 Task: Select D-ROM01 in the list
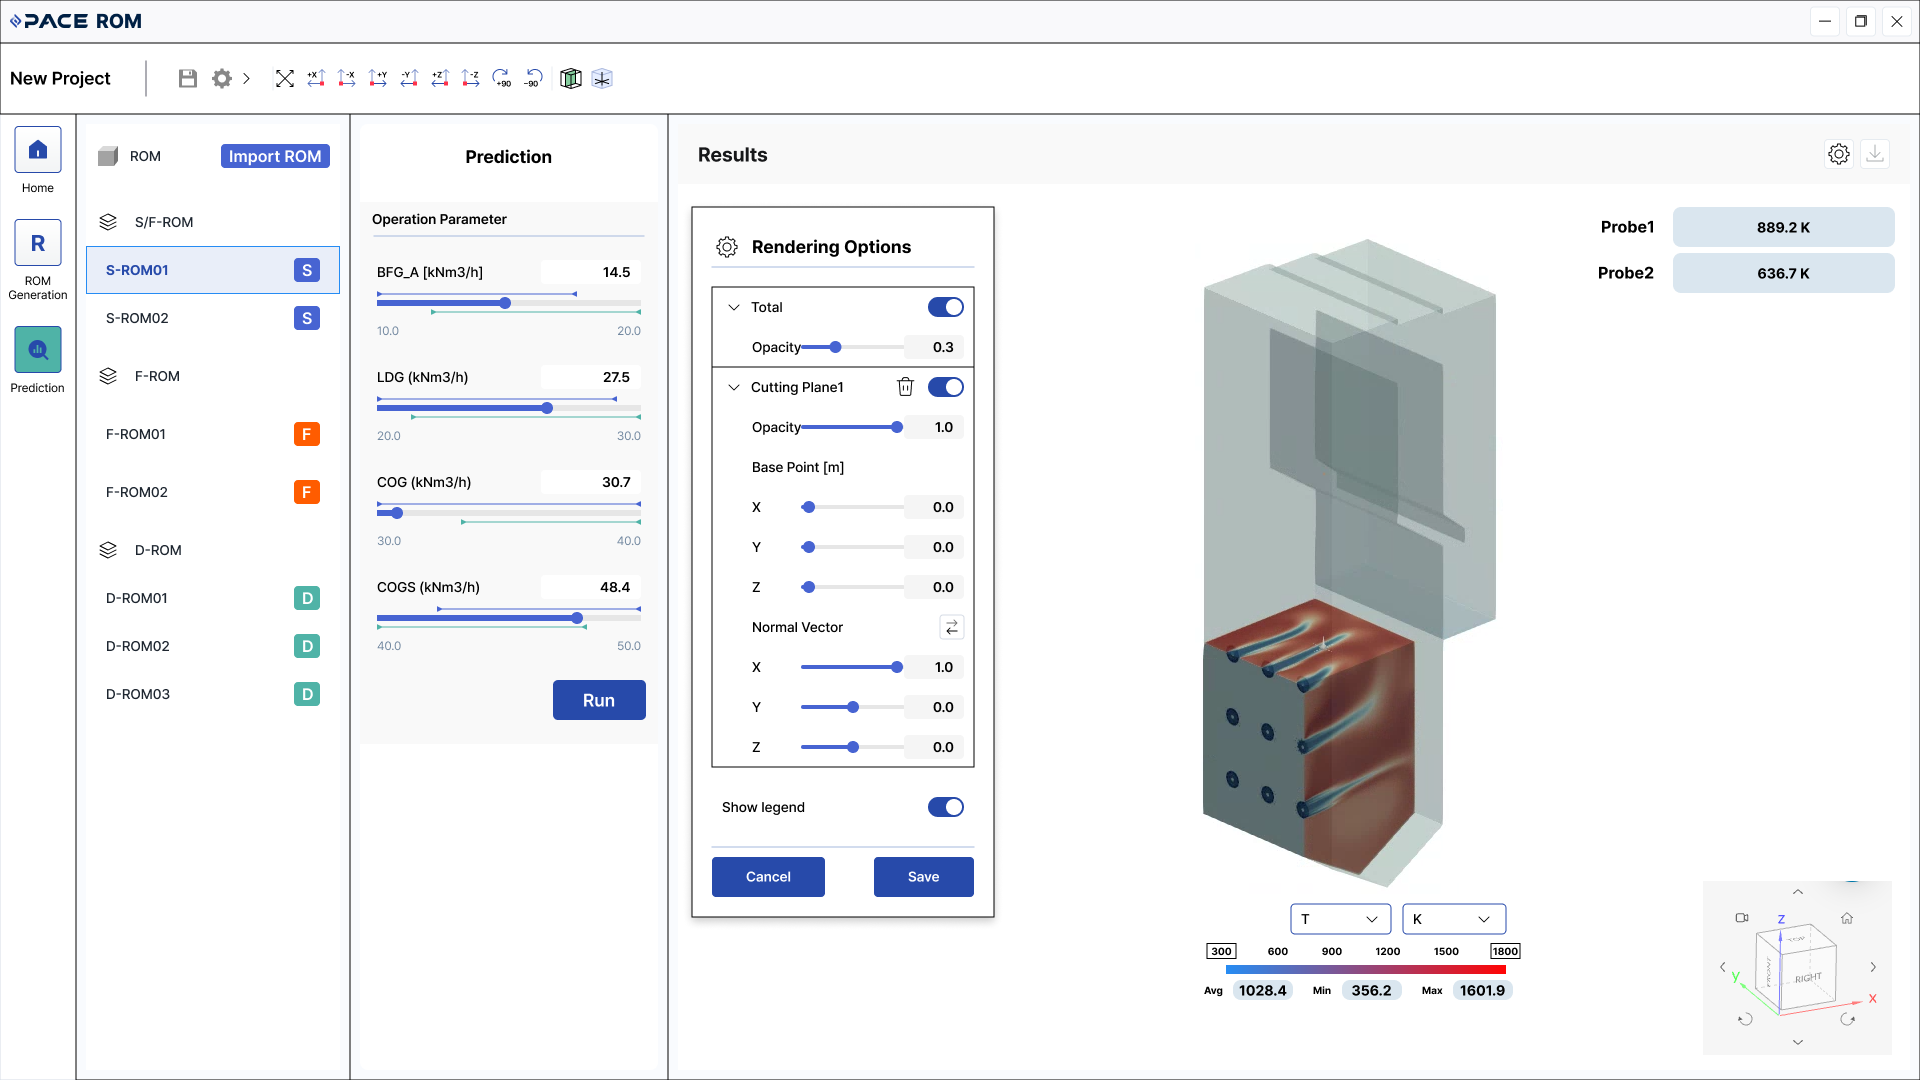pyautogui.click(x=213, y=598)
